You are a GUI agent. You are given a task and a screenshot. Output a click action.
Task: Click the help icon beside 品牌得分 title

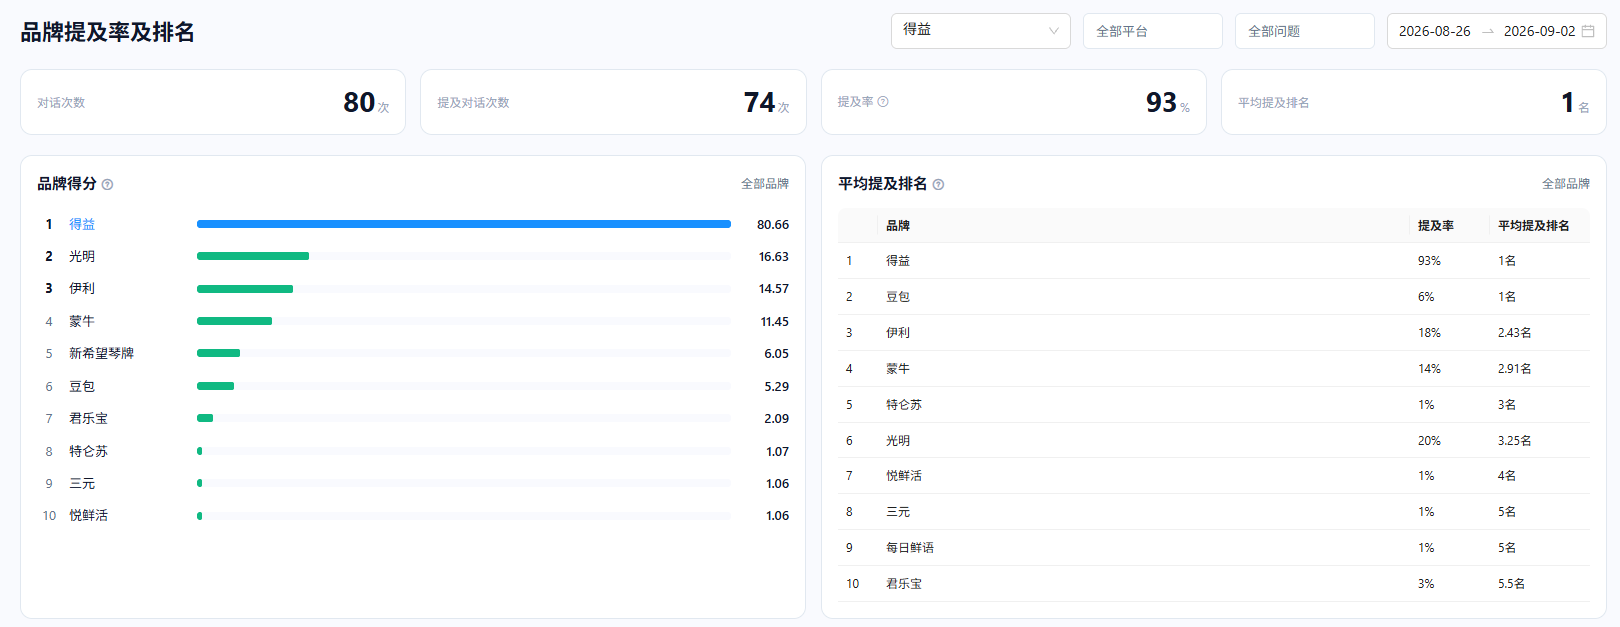tap(107, 184)
